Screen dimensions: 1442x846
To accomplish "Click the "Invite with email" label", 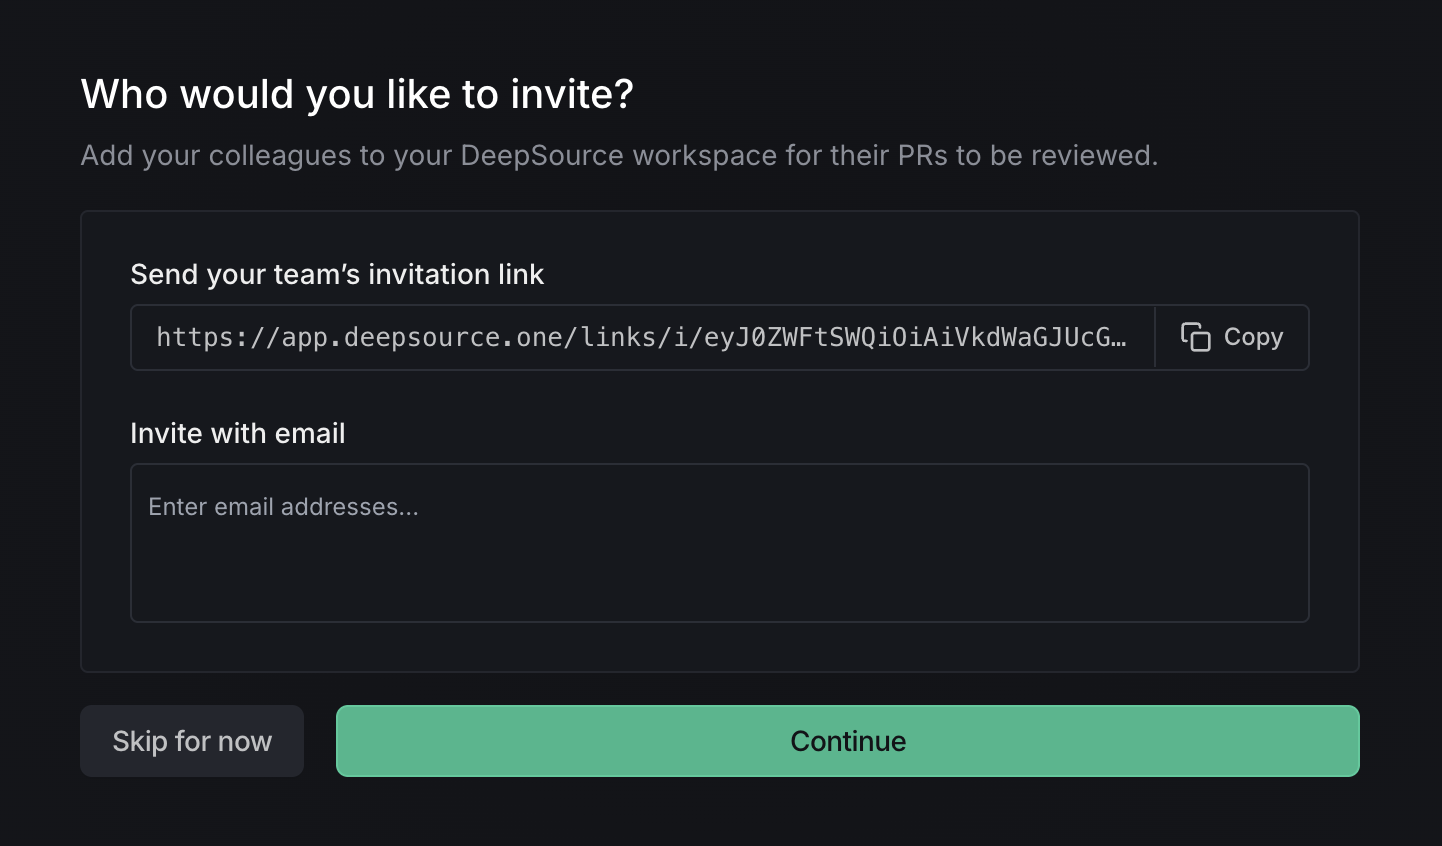I will [238, 433].
